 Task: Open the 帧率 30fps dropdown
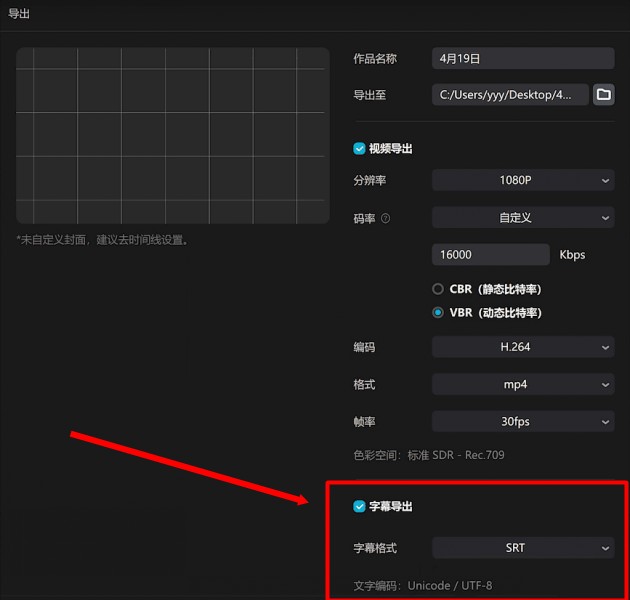(x=523, y=421)
